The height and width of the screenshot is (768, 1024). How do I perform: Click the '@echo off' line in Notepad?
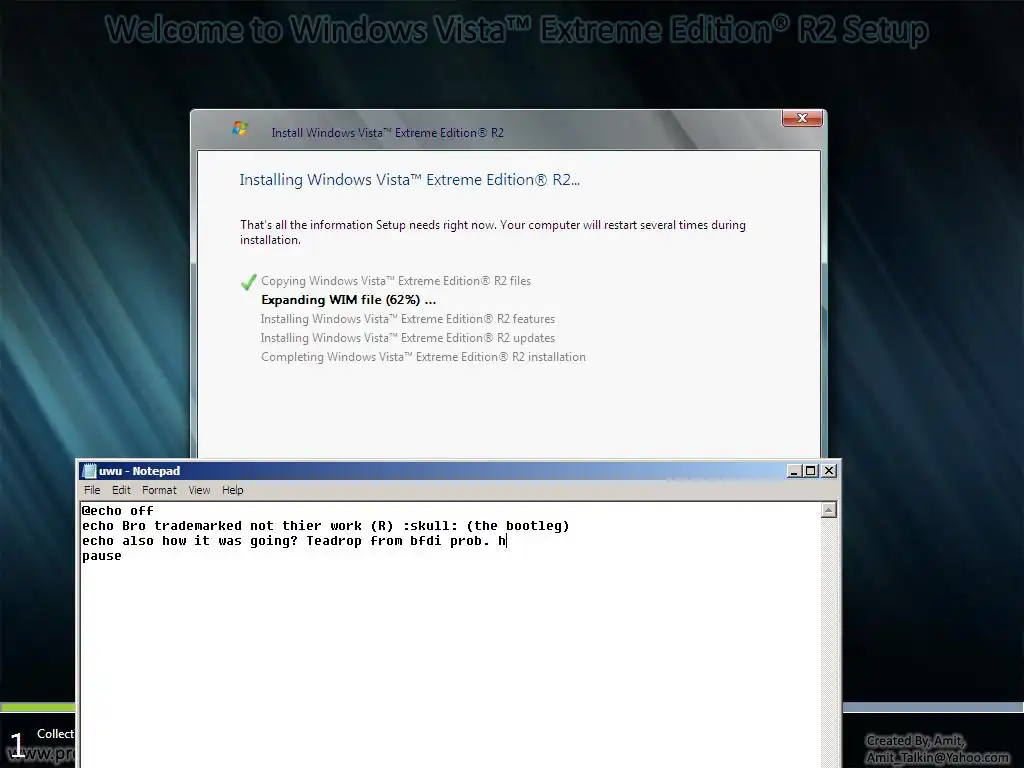[x=118, y=511]
